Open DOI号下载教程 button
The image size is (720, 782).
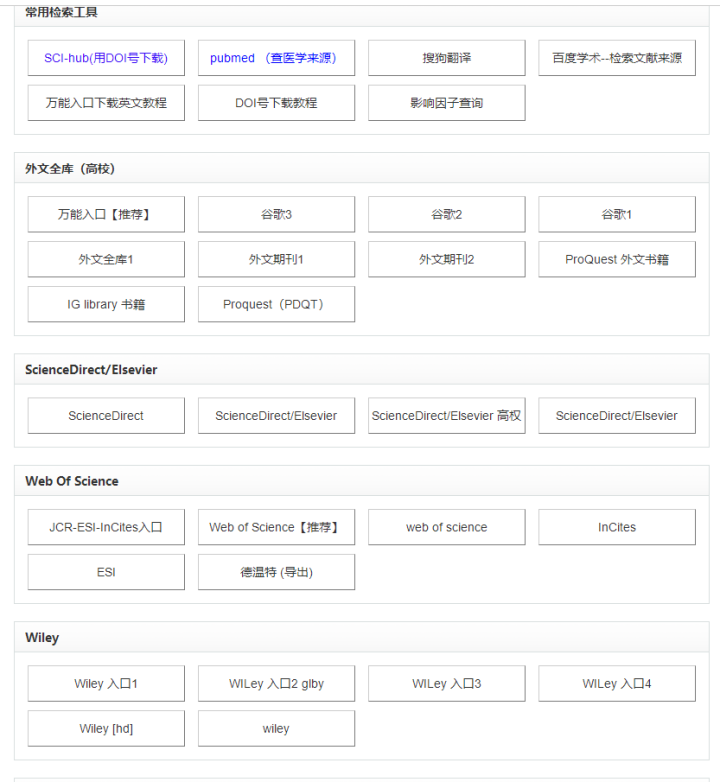(276, 103)
